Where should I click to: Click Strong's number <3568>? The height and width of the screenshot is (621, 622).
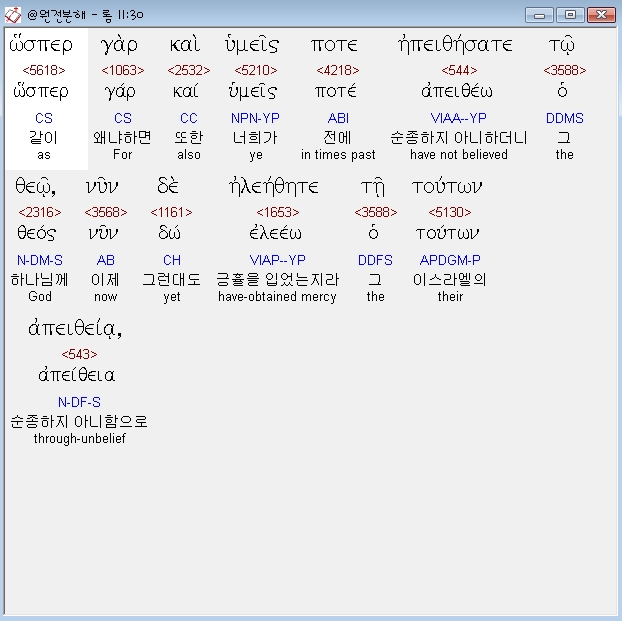click(106, 212)
